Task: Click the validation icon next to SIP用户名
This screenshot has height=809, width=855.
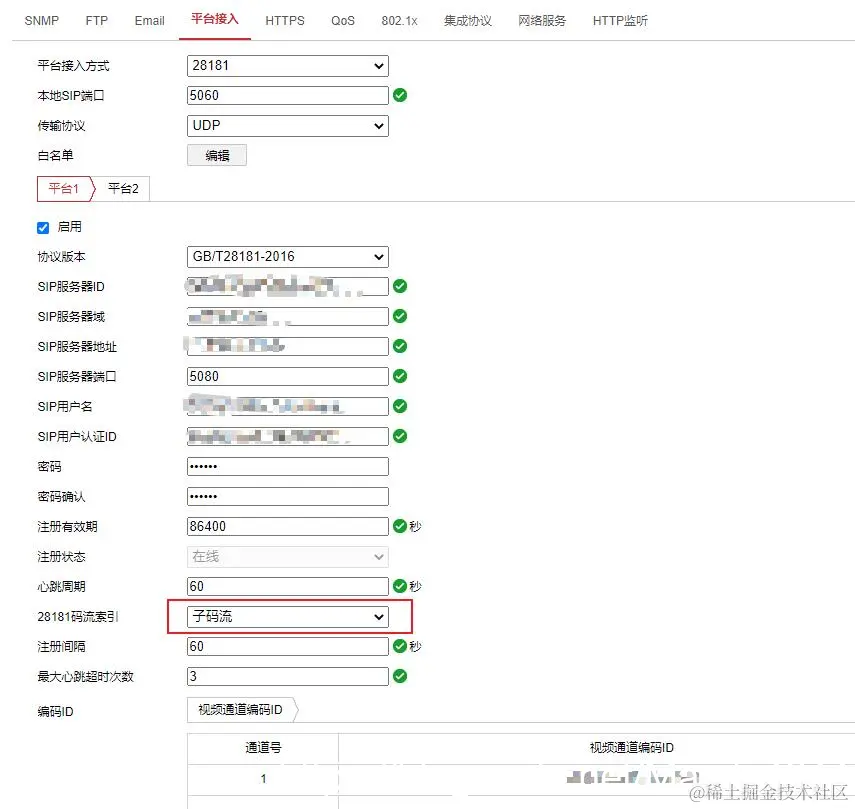Action: pos(400,406)
